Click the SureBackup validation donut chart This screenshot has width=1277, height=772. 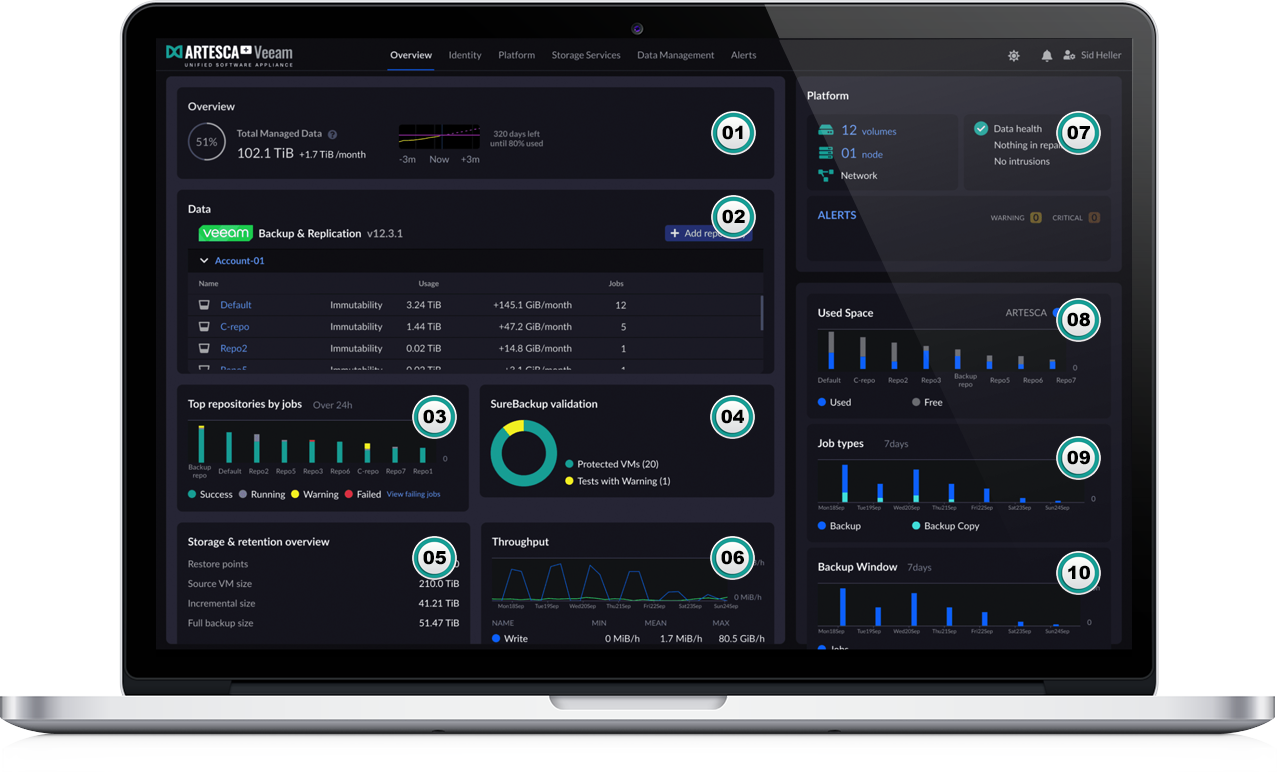523,454
